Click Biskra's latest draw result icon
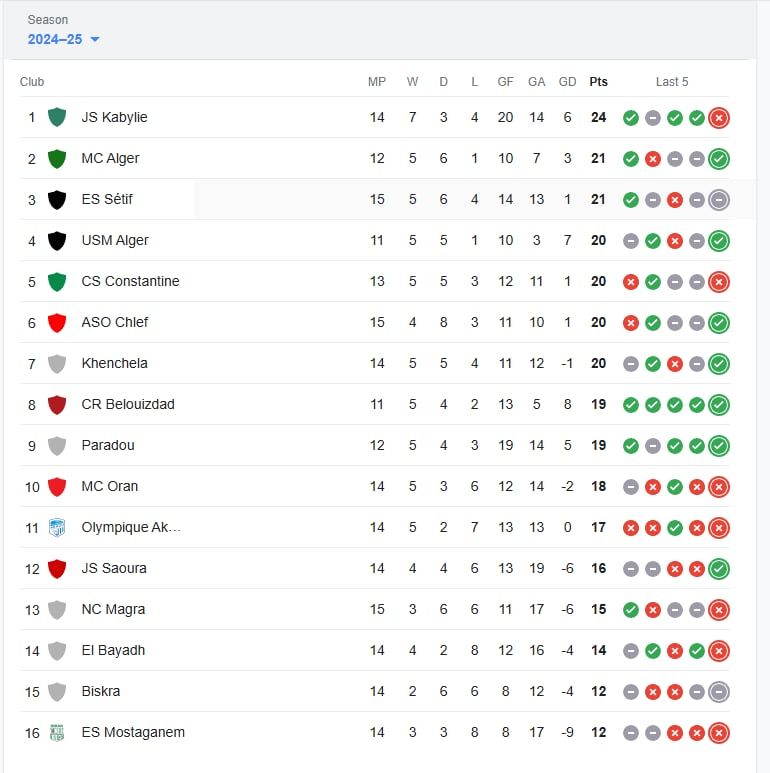Viewport: 770px width, 773px height. [719, 692]
